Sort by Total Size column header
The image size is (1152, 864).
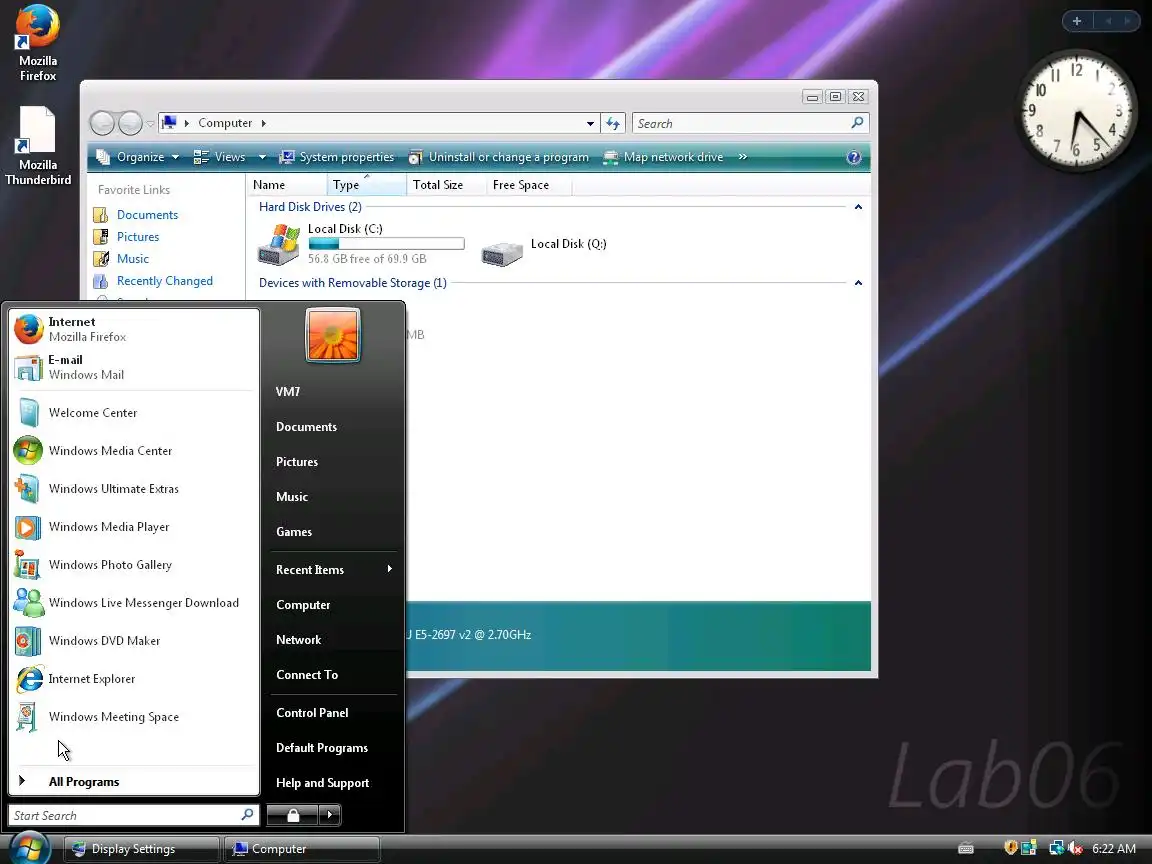(446, 185)
